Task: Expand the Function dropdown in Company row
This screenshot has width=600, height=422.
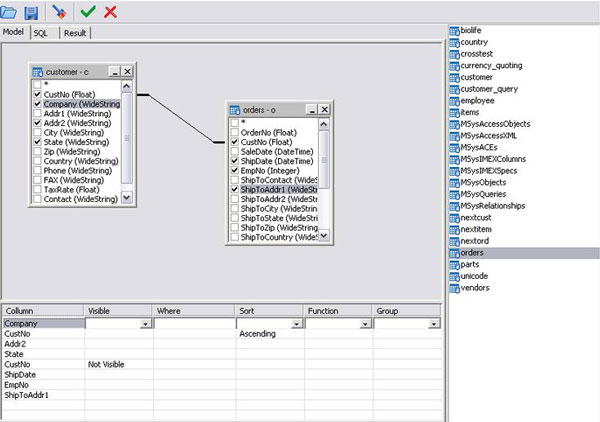Action: coord(364,324)
